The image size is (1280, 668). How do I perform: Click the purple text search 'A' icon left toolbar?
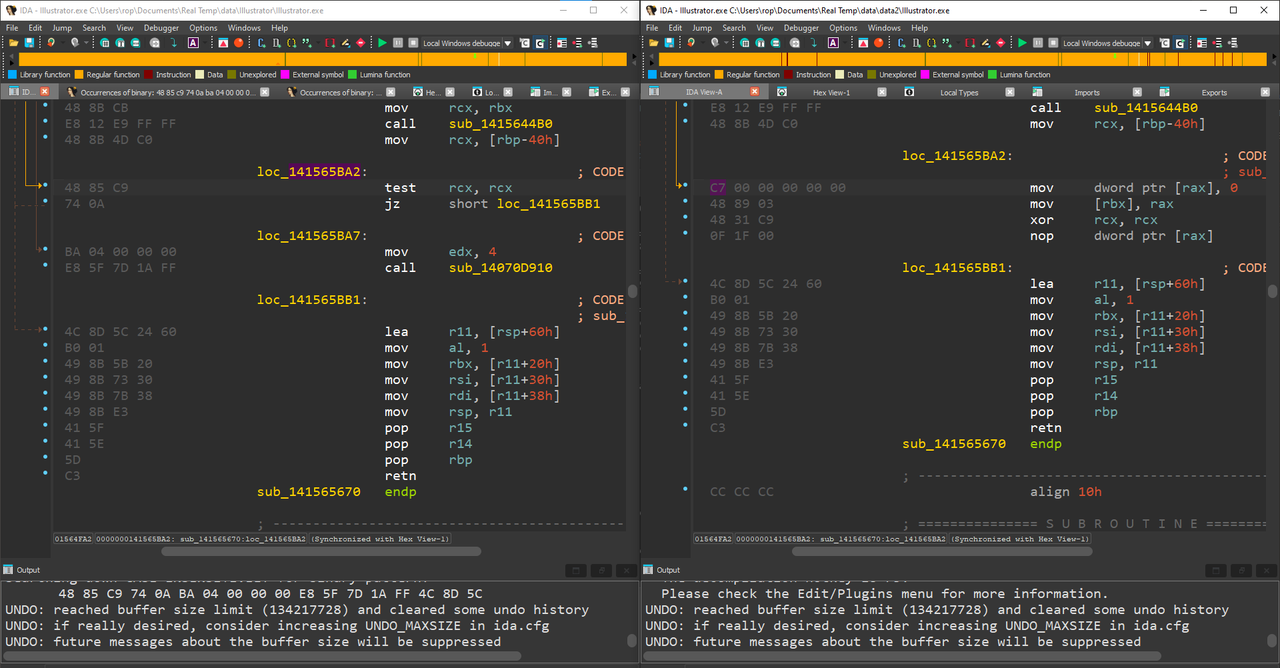[193, 43]
